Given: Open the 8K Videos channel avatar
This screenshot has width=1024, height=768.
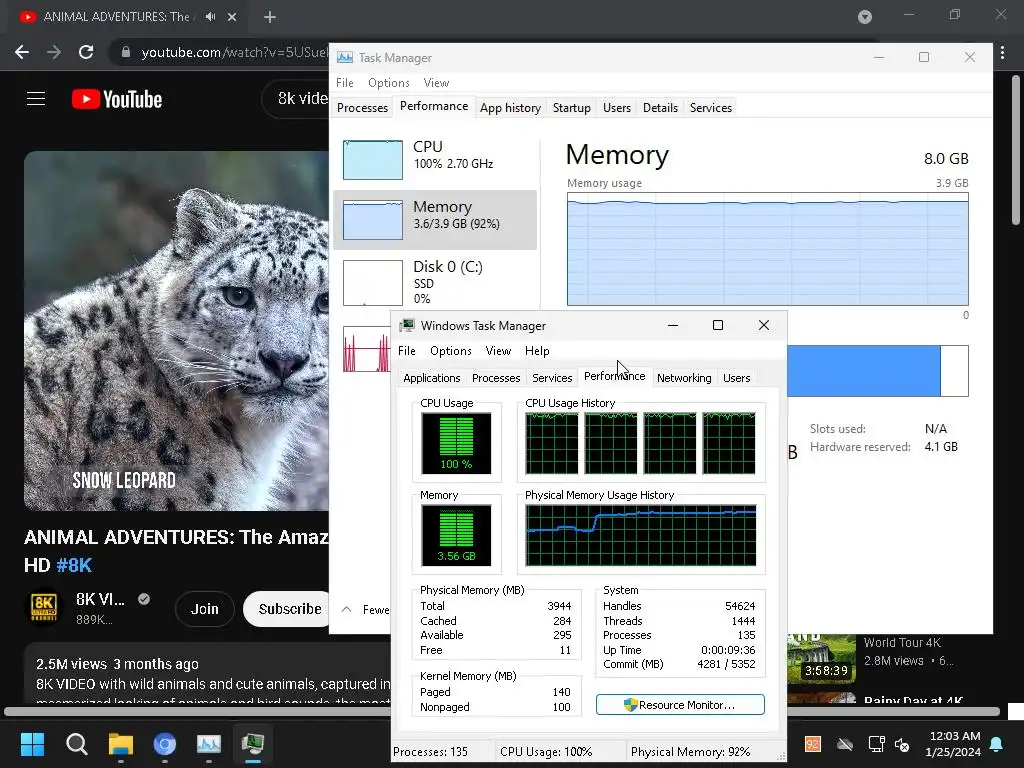Looking at the screenshot, I should (x=44, y=607).
